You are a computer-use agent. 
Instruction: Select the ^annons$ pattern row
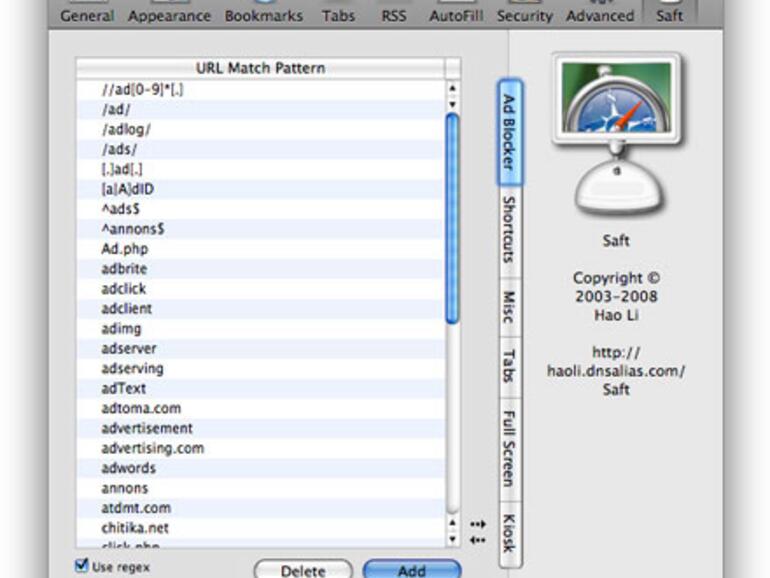[261, 229]
